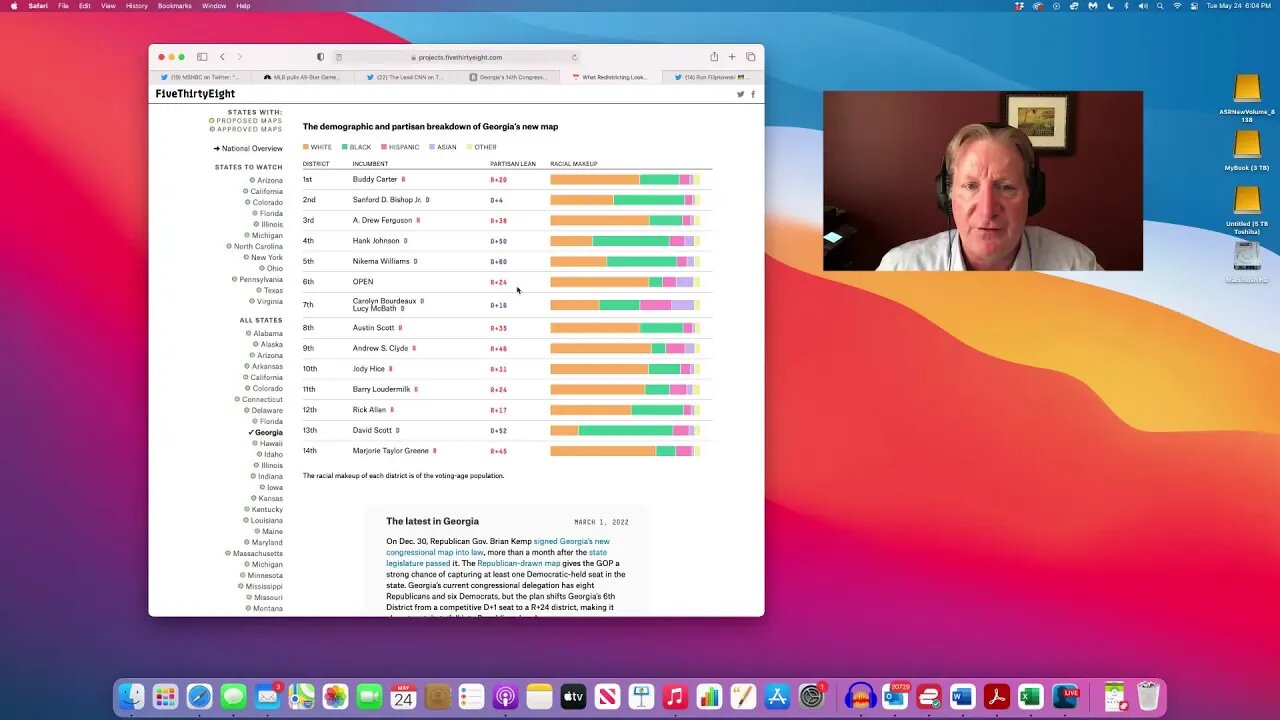Open Adobe Acrobat from the Dock
The height and width of the screenshot is (720, 1280).
point(996,696)
